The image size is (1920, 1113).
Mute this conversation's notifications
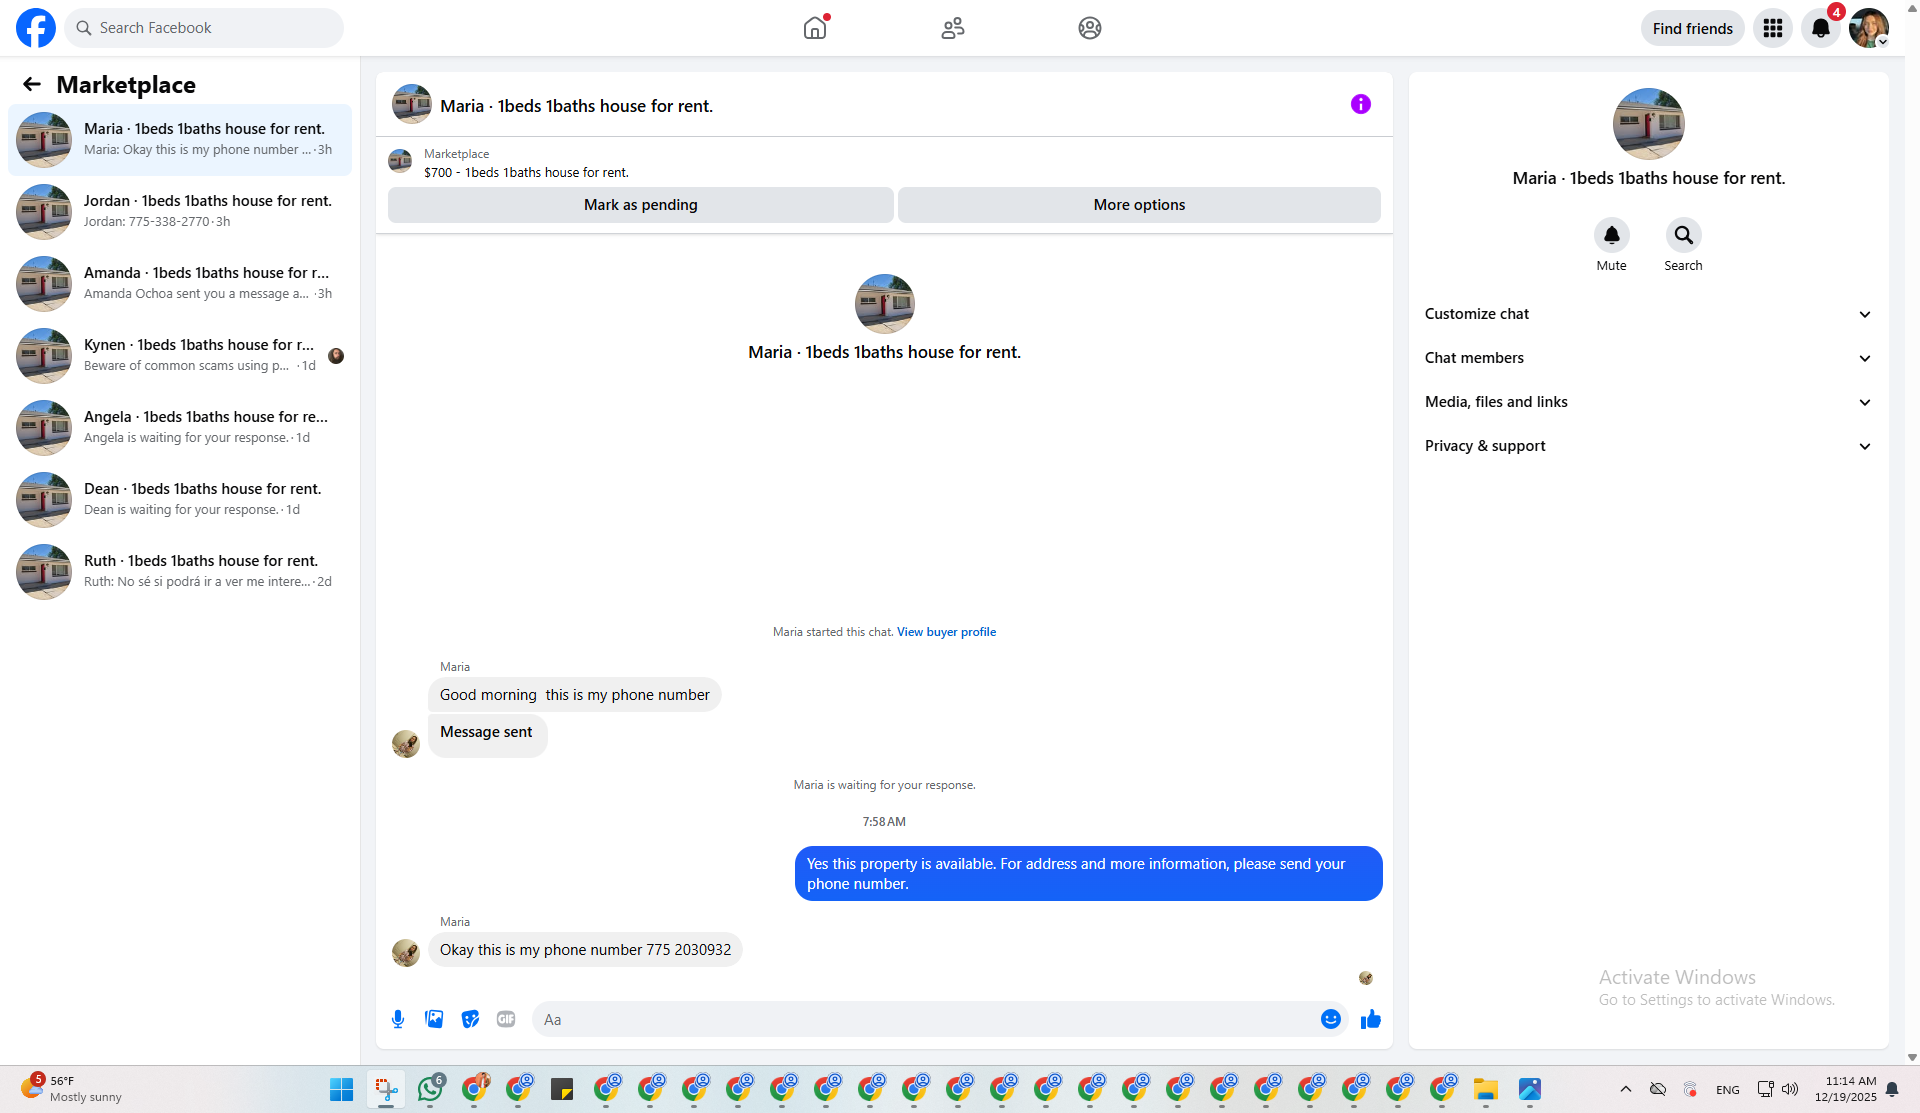[x=1612, y=235]
